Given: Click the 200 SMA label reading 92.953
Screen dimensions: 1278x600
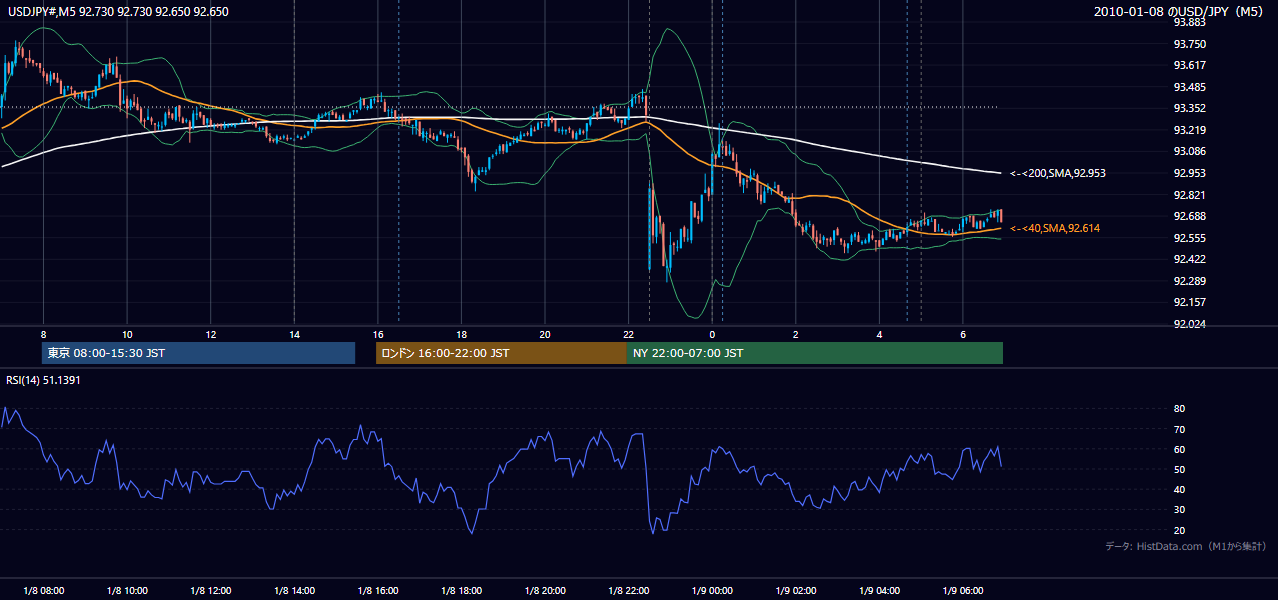Looking at the screenshot, I should (1057, 173).
